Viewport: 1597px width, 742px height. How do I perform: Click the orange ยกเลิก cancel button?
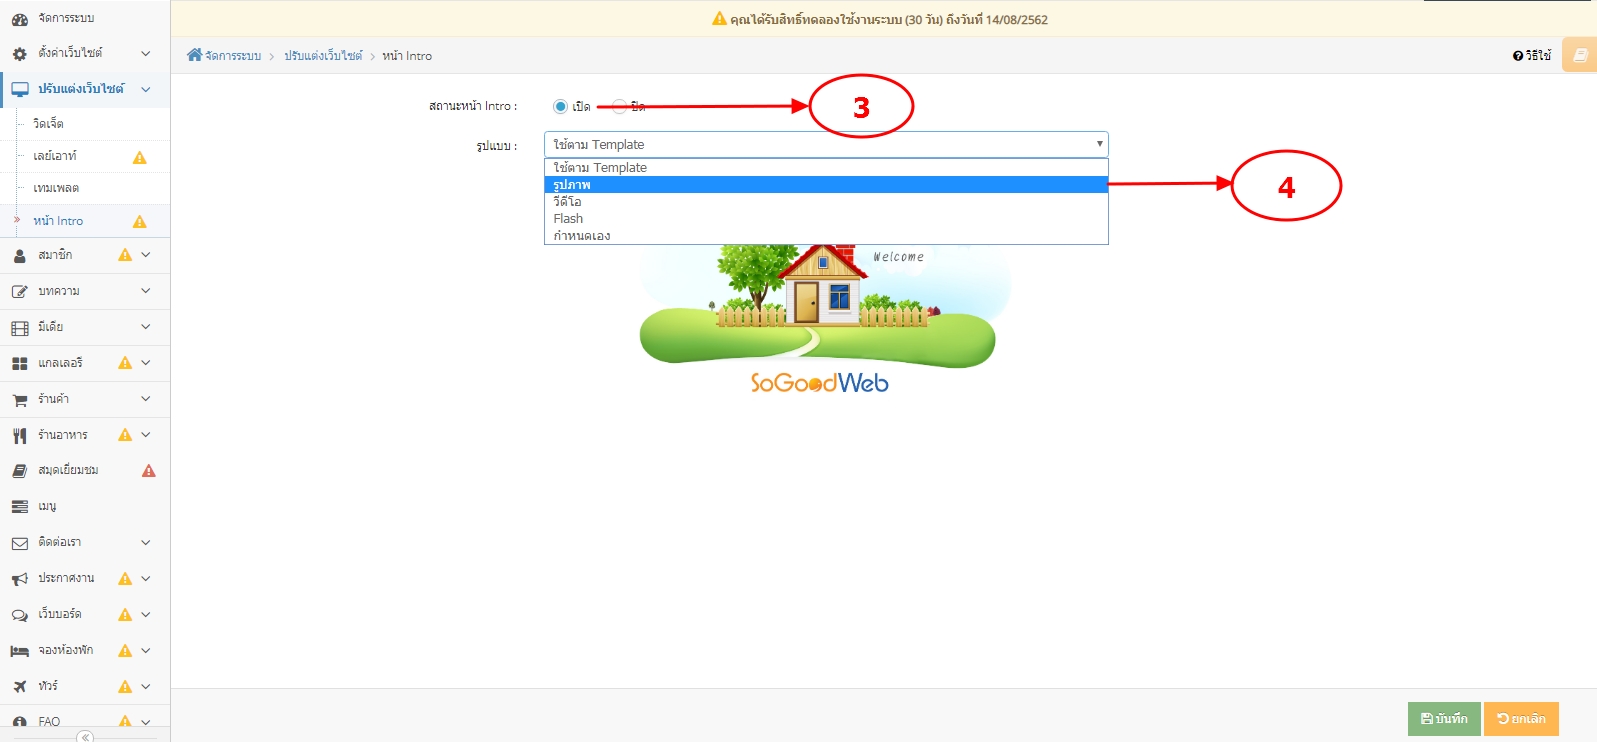click(1521, 719)
